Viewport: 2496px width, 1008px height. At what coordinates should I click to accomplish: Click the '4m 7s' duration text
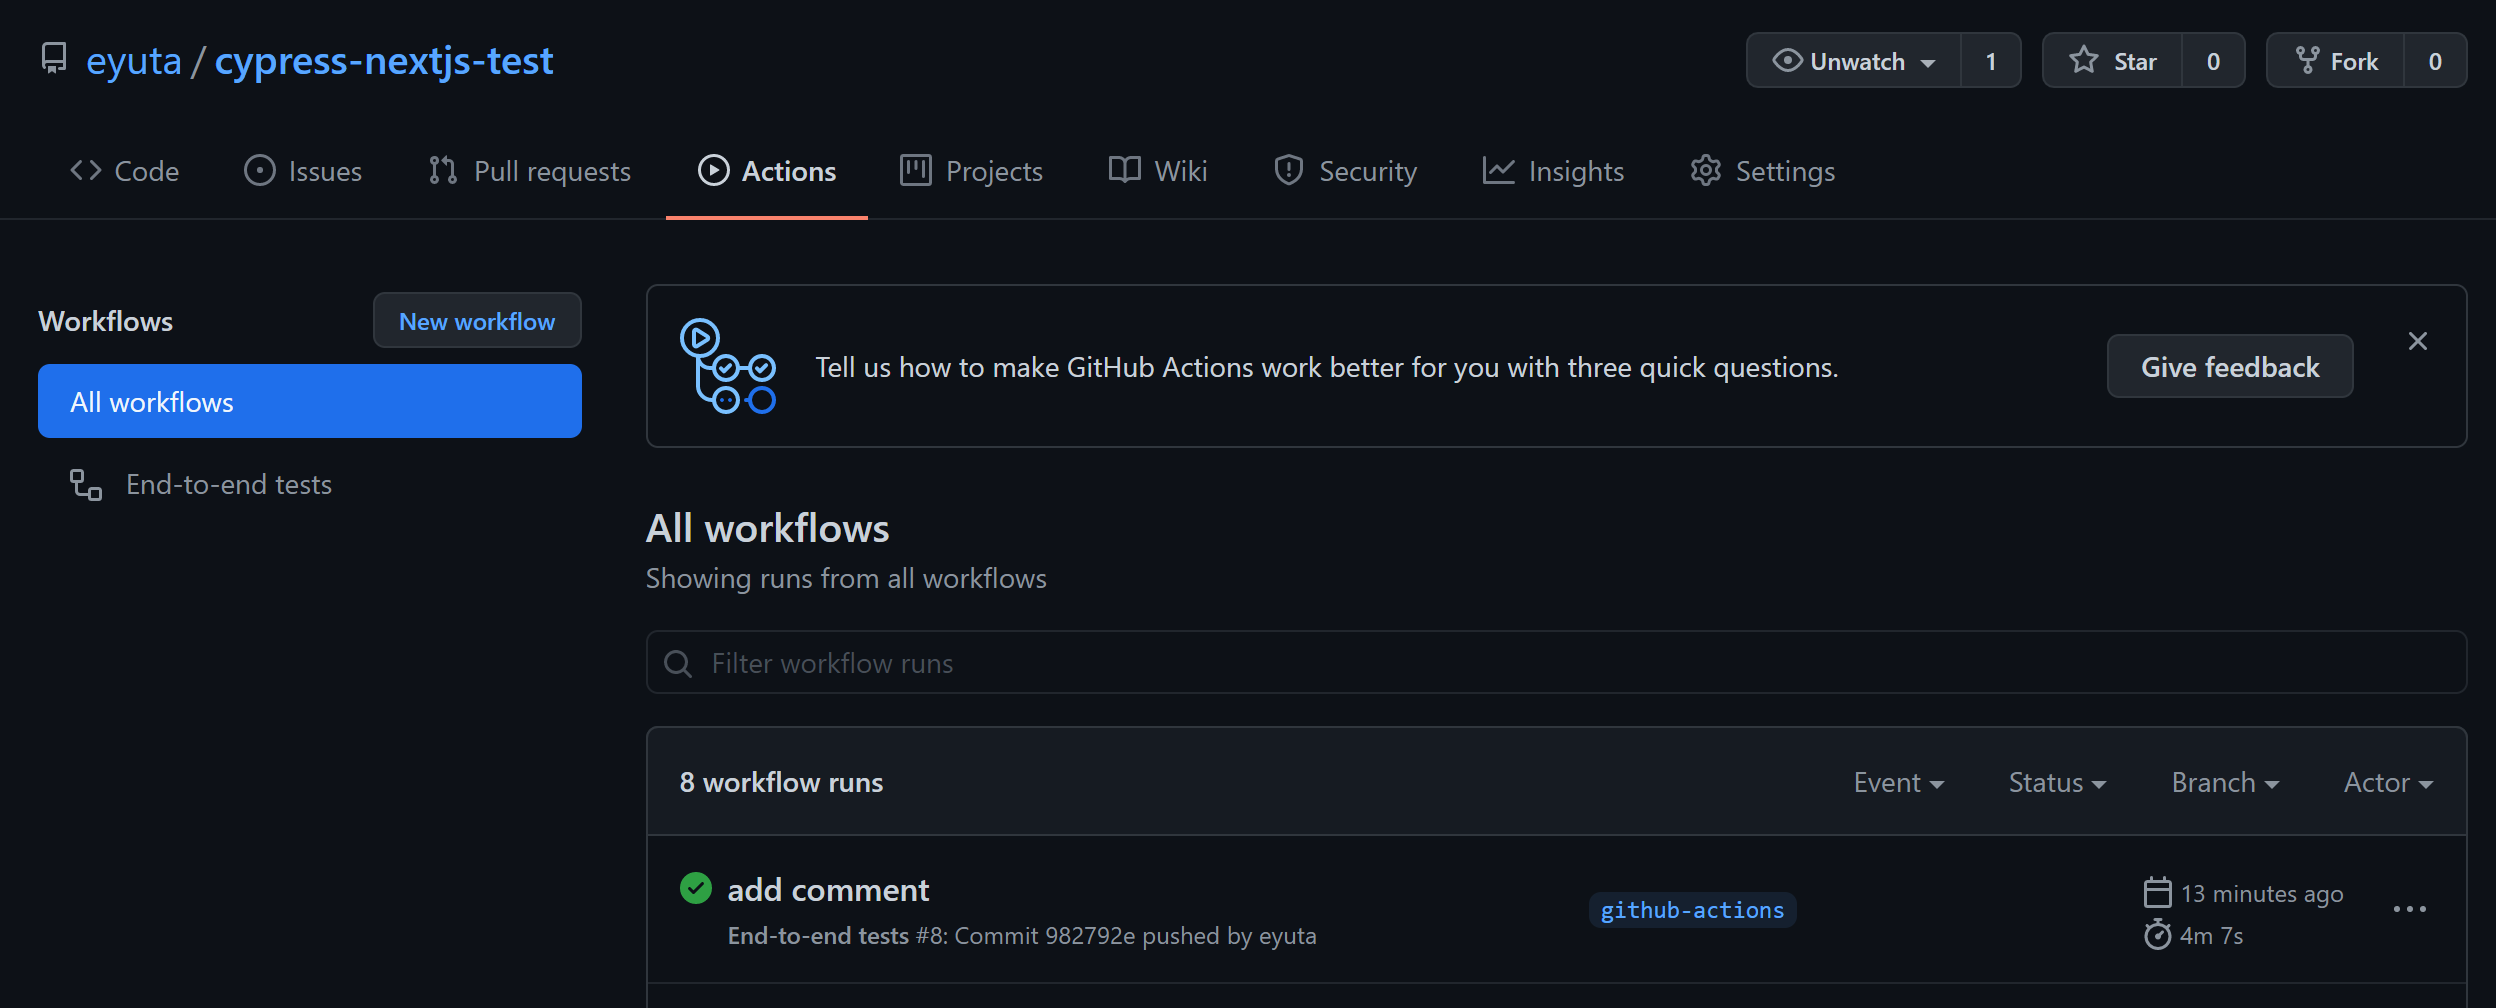click(x=2211, y=936)
